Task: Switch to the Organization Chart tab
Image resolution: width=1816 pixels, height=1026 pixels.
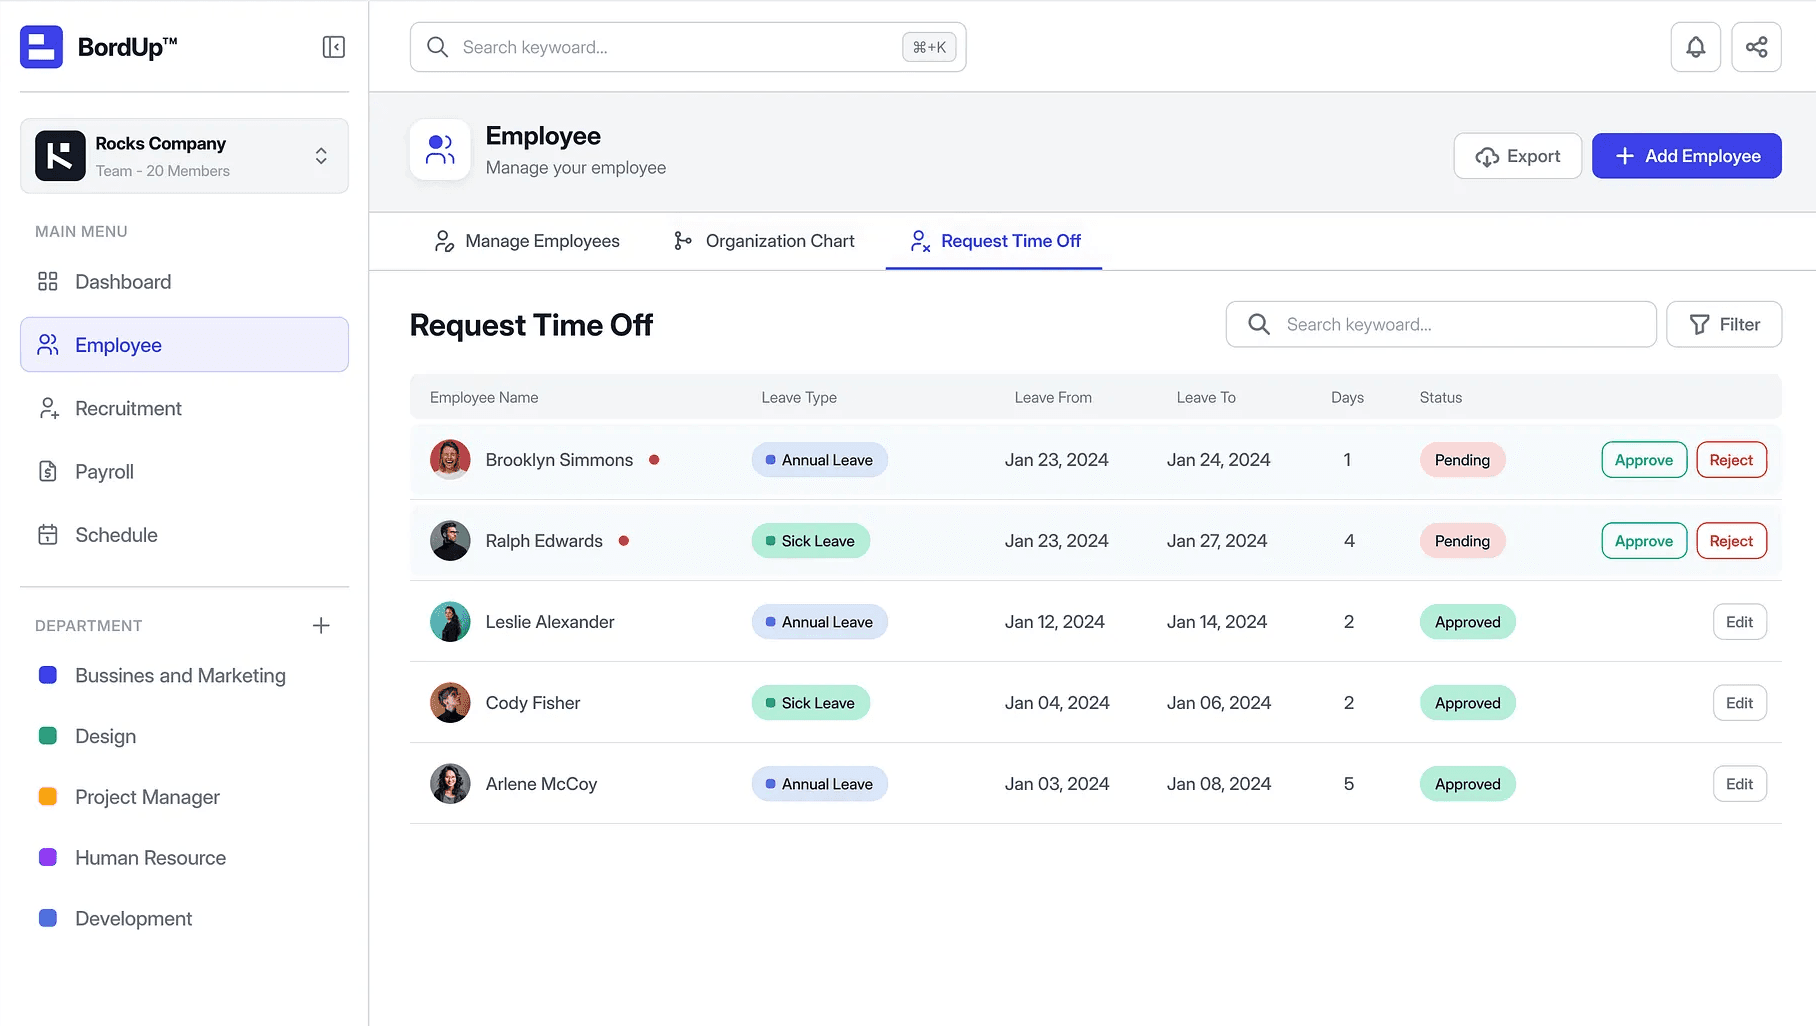Action: click(x=779, y=241)
